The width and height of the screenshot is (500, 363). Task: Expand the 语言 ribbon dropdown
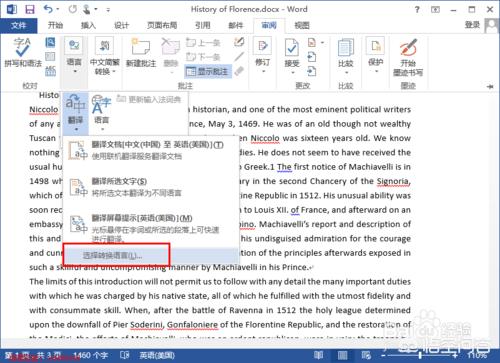74,56
